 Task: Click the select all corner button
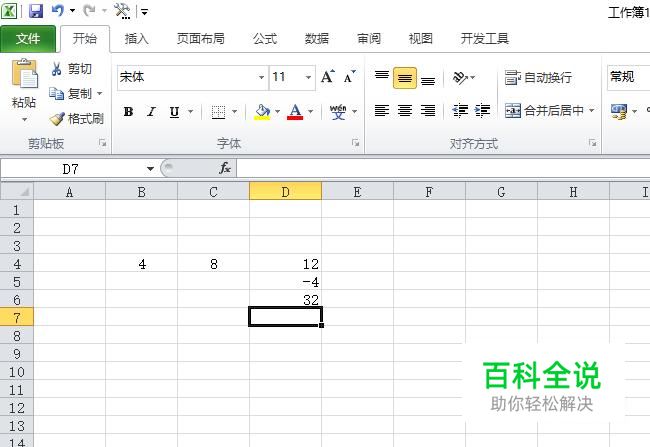(x=17, y=192)
